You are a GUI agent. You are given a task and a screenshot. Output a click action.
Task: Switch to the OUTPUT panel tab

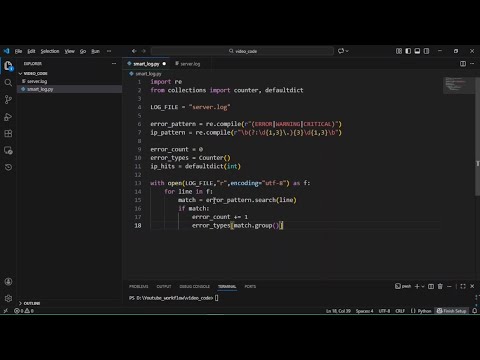(164, 286)
